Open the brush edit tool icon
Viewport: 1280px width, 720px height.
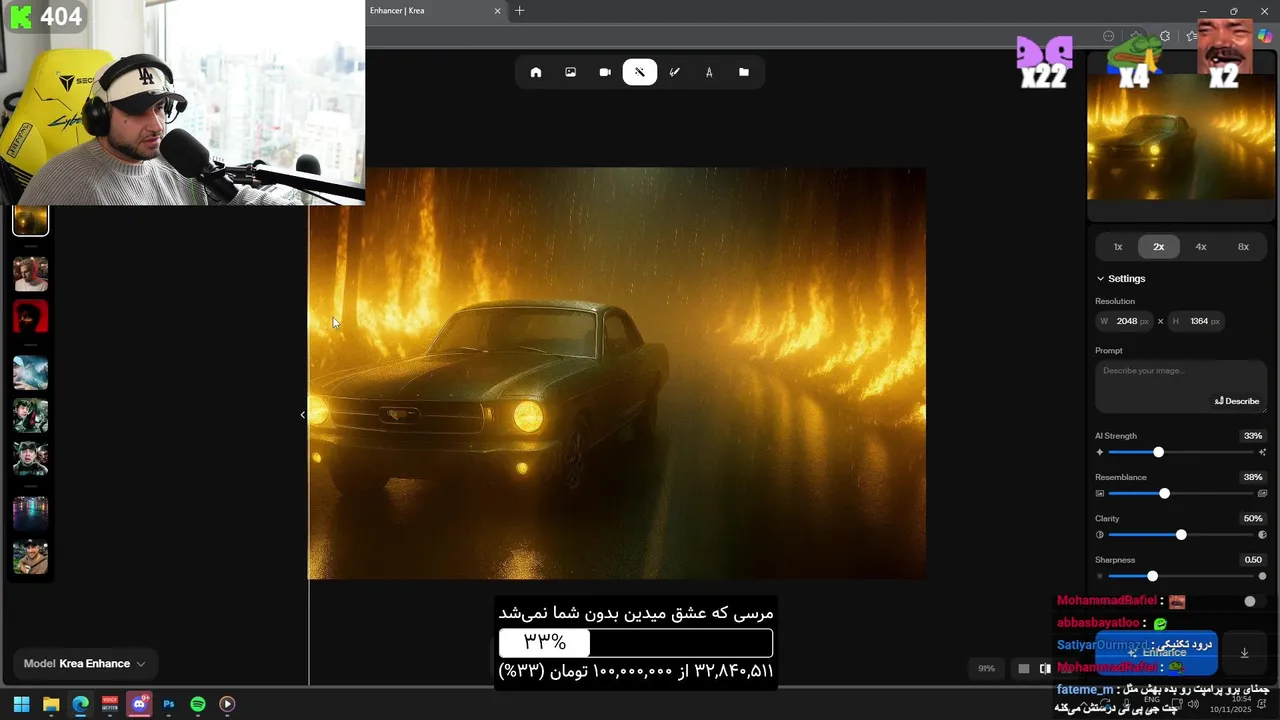tap(675, 72)
